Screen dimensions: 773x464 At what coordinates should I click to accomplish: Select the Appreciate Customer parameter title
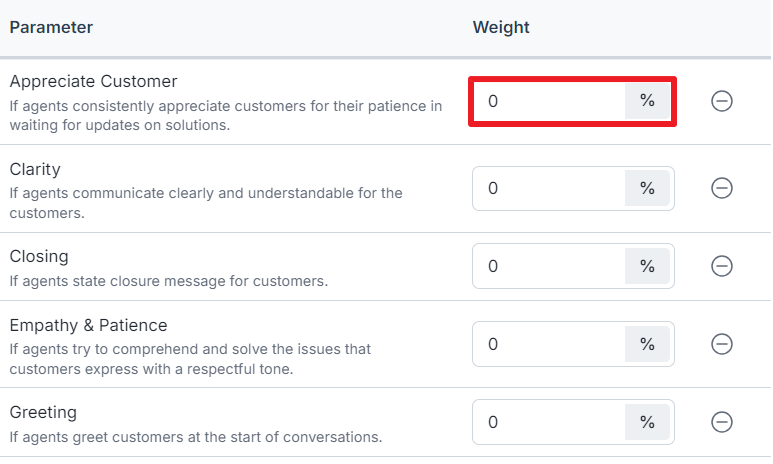(93, 81)
